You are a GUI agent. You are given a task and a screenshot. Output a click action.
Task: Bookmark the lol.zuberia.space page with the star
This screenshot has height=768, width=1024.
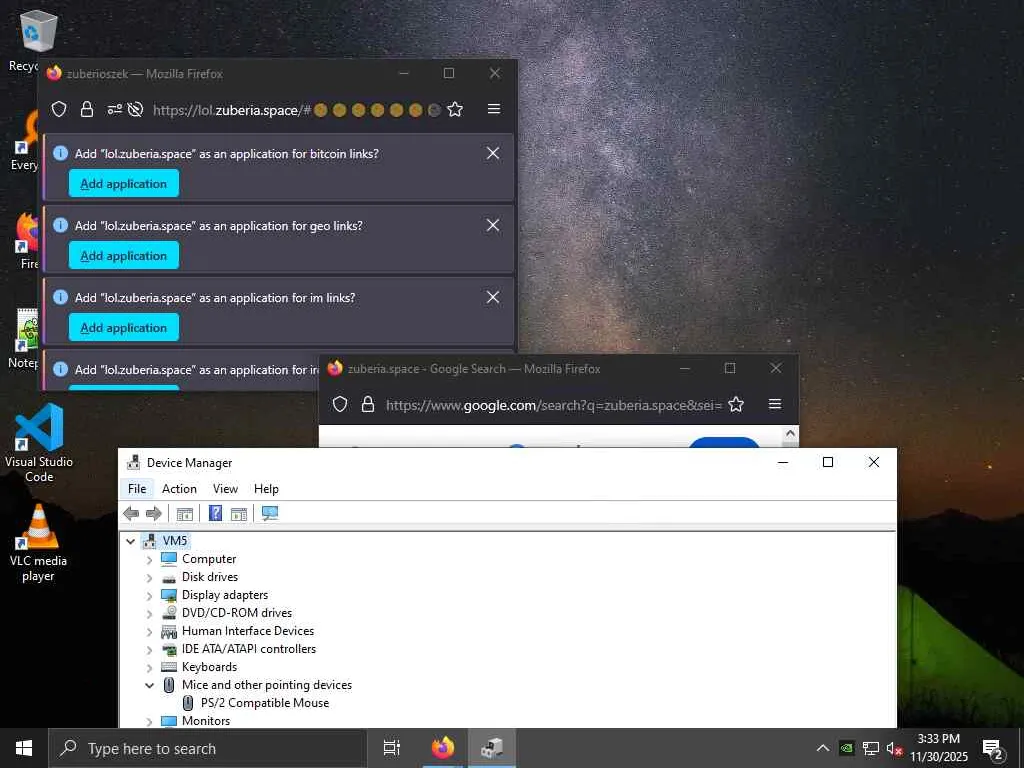click(x=455, y=109)
